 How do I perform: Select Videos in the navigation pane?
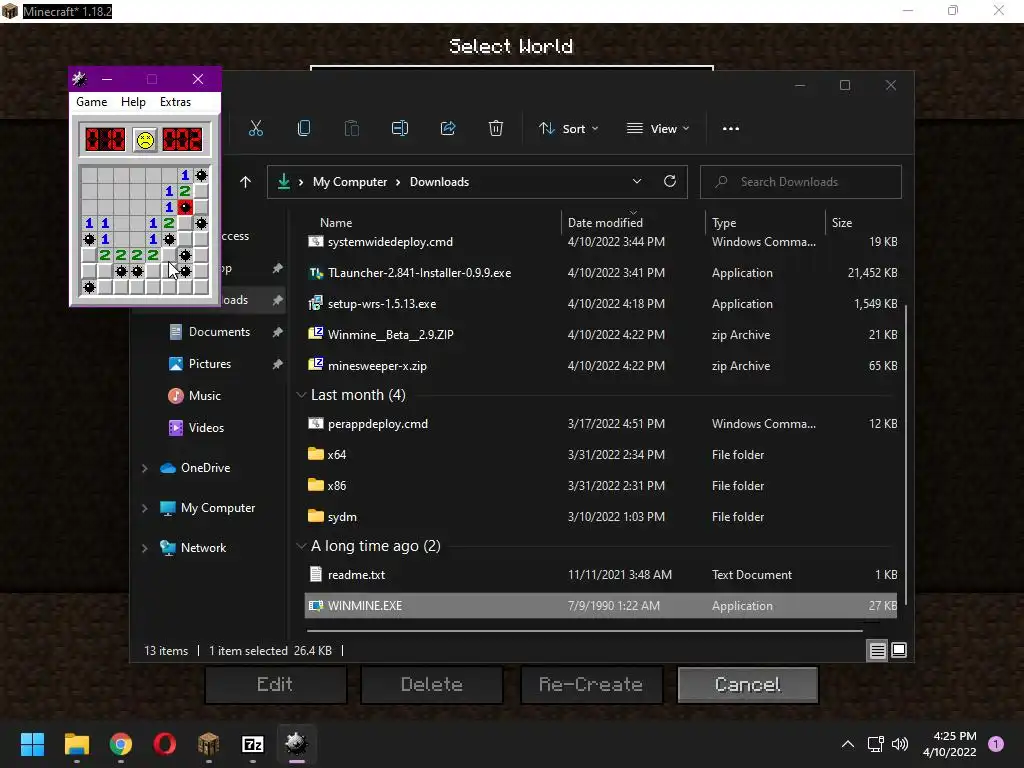point(206,428)
